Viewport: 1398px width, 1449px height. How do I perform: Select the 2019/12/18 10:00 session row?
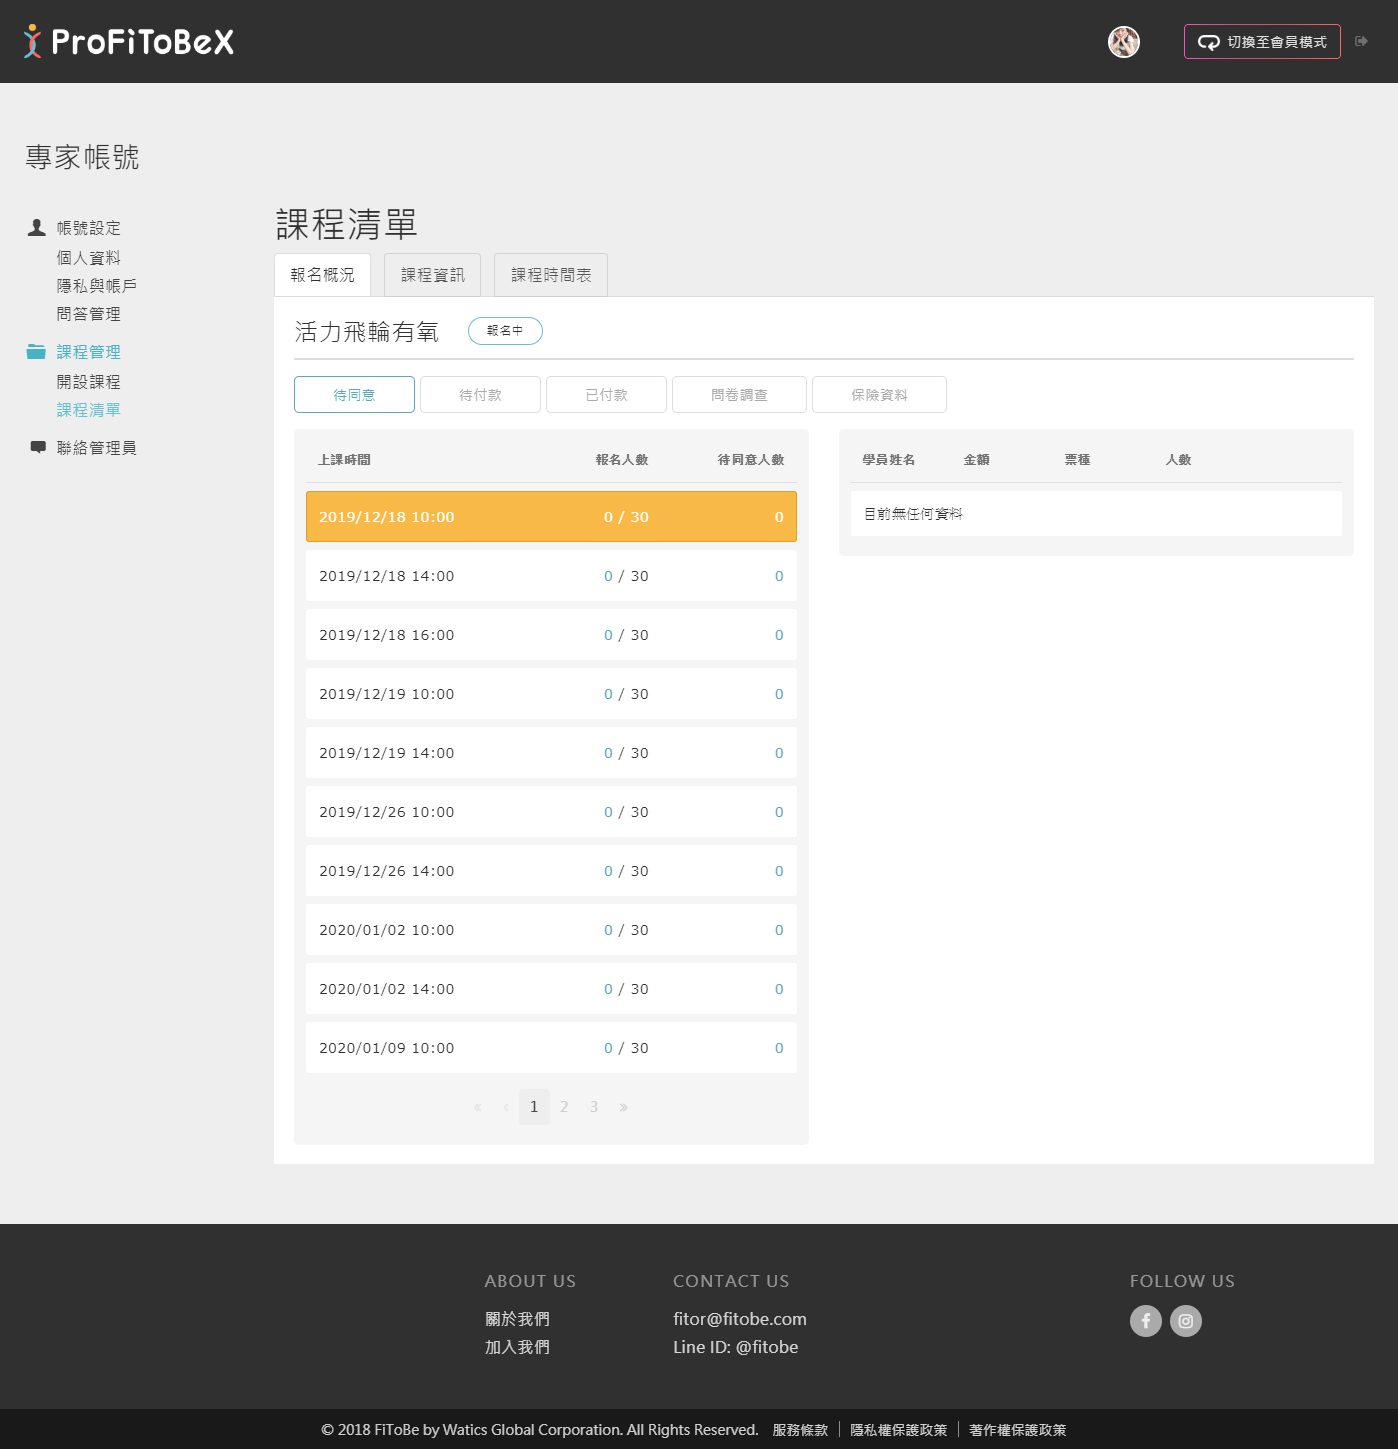551,517
